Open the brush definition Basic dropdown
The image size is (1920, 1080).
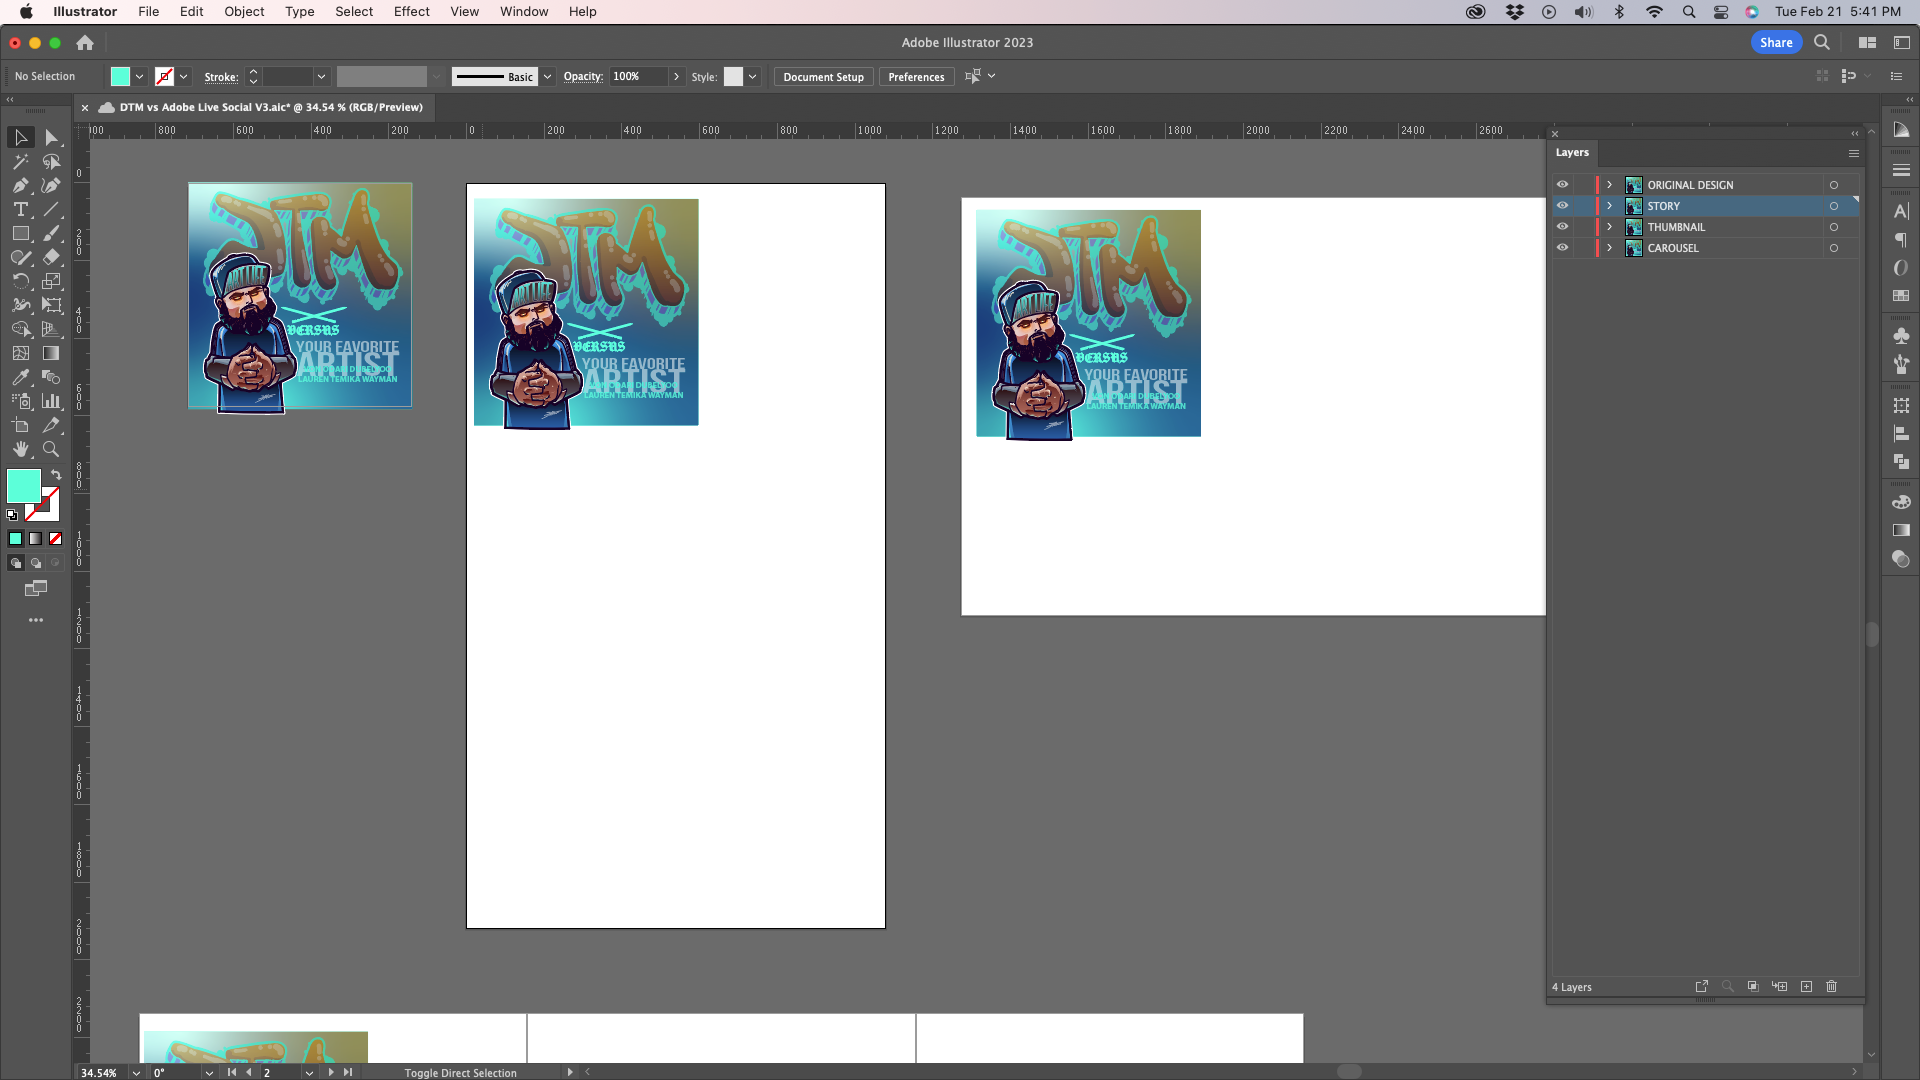pyautogui.click(x=547, y=77)
